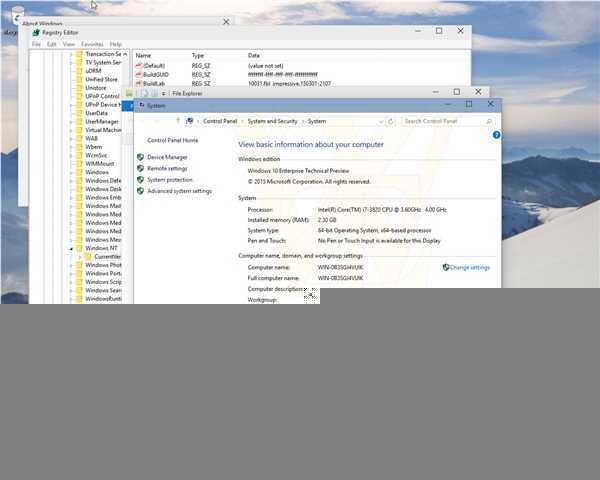
Task: Select the Windows Script registry key
Action: pyautogui.click(x=103, y=282)
